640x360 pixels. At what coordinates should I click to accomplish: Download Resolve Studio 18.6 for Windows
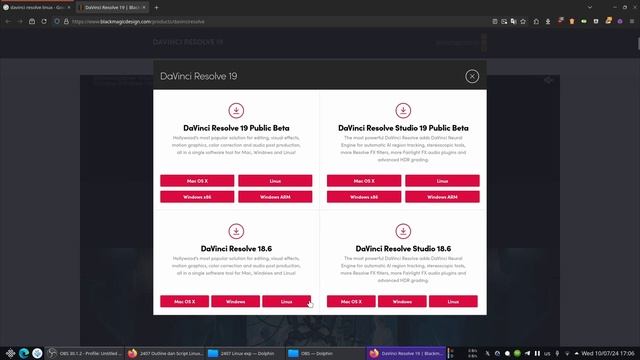coord(402,301)
